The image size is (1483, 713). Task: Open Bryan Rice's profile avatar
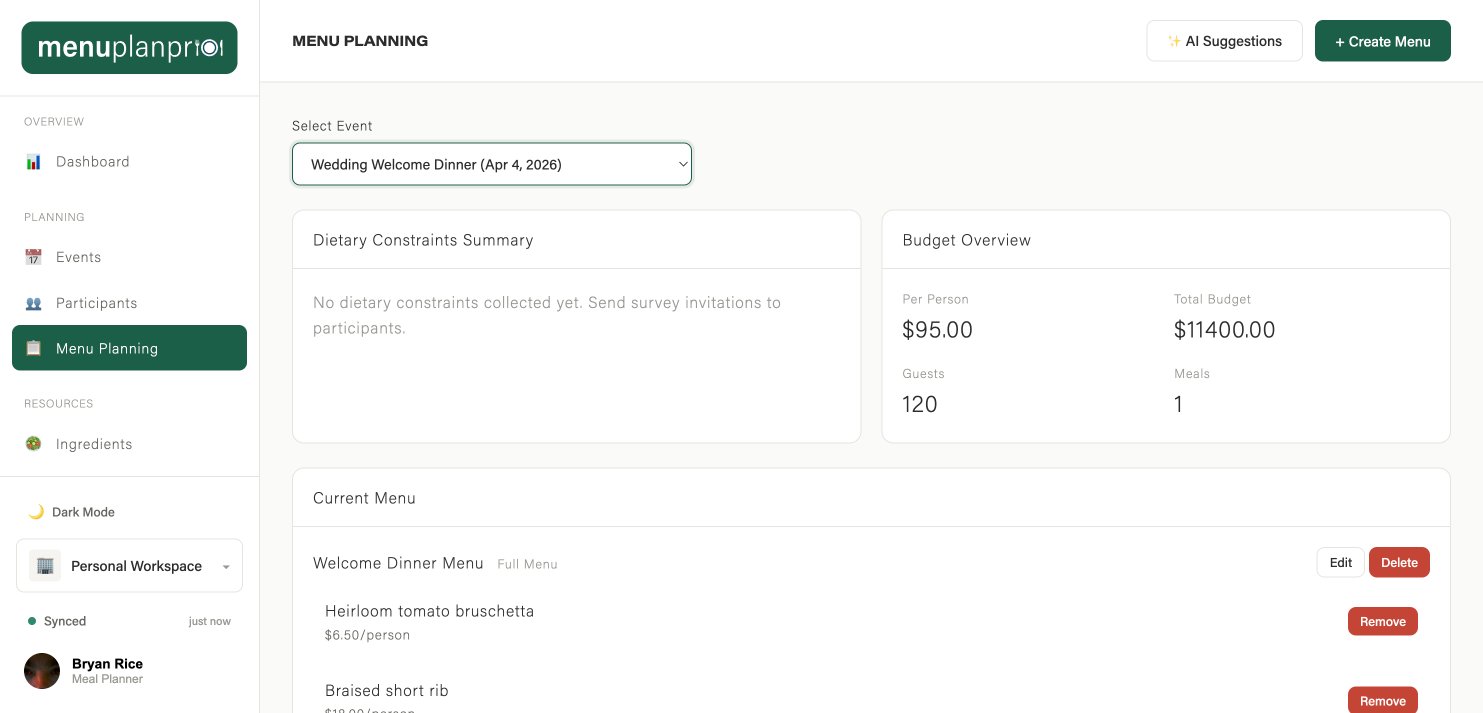click(42, 670)
